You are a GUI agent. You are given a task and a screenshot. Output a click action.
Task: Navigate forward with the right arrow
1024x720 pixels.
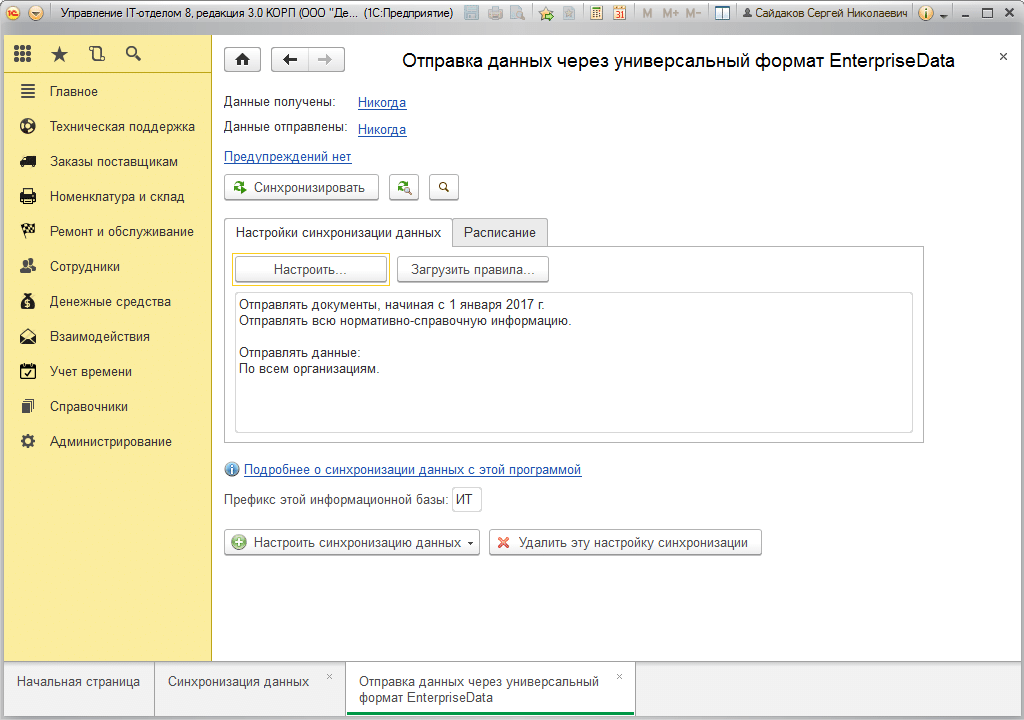pyautogui.click(x=326, y=59)
